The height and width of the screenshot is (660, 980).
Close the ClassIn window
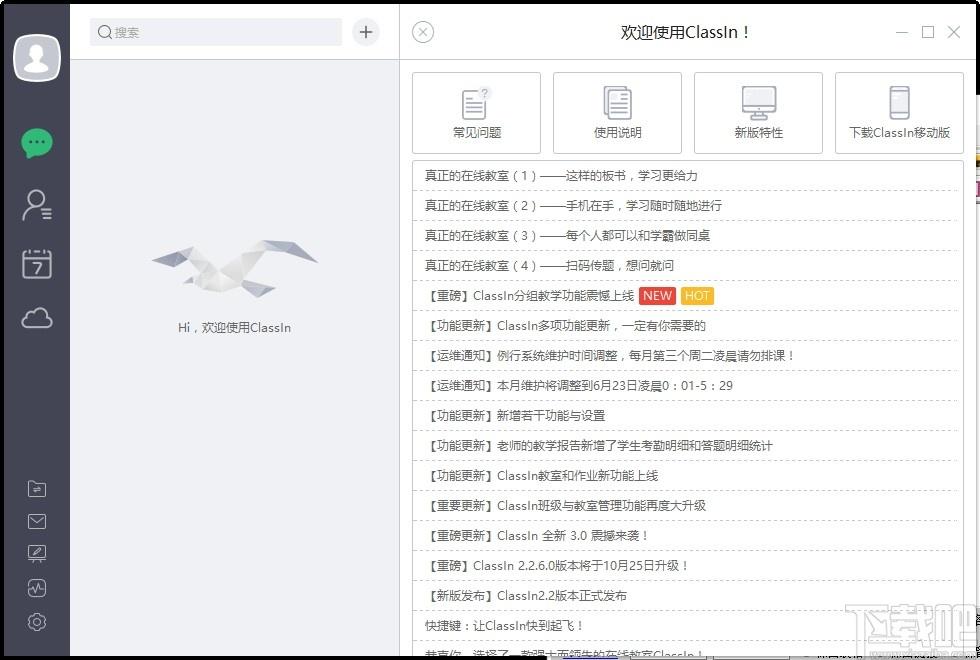coord(954,32)
